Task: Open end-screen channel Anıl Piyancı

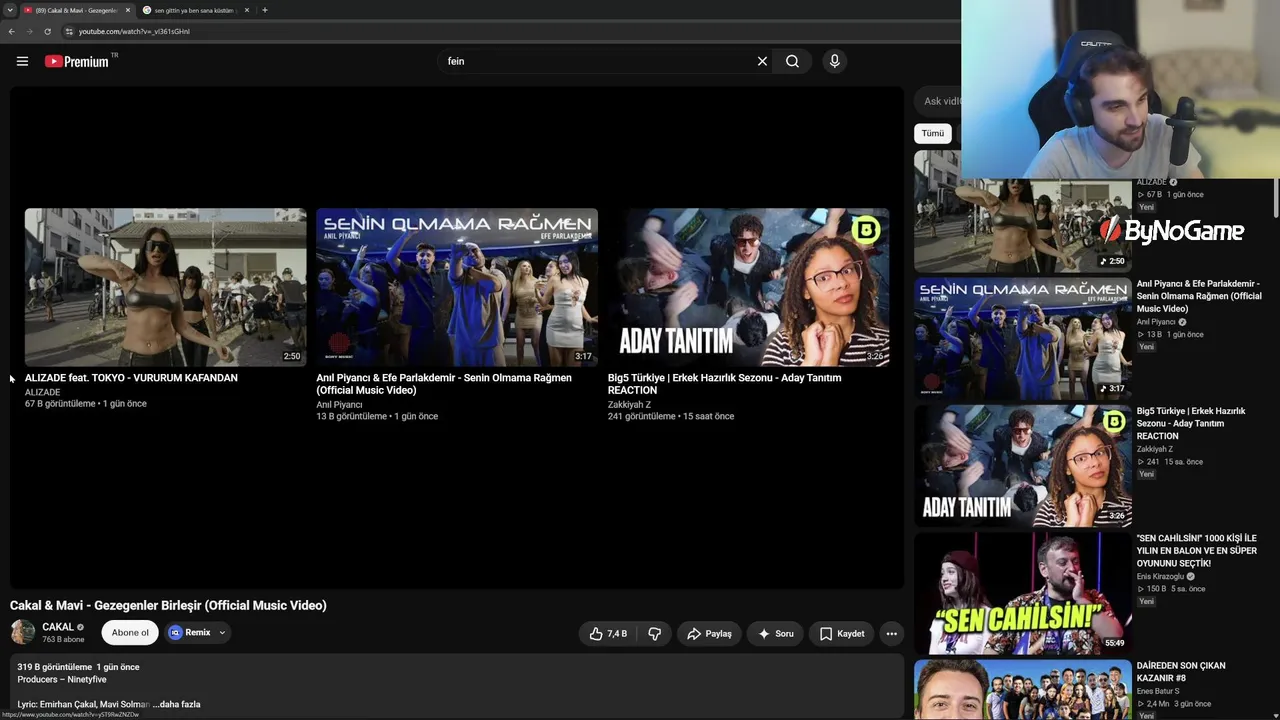Action: point(339,405)
